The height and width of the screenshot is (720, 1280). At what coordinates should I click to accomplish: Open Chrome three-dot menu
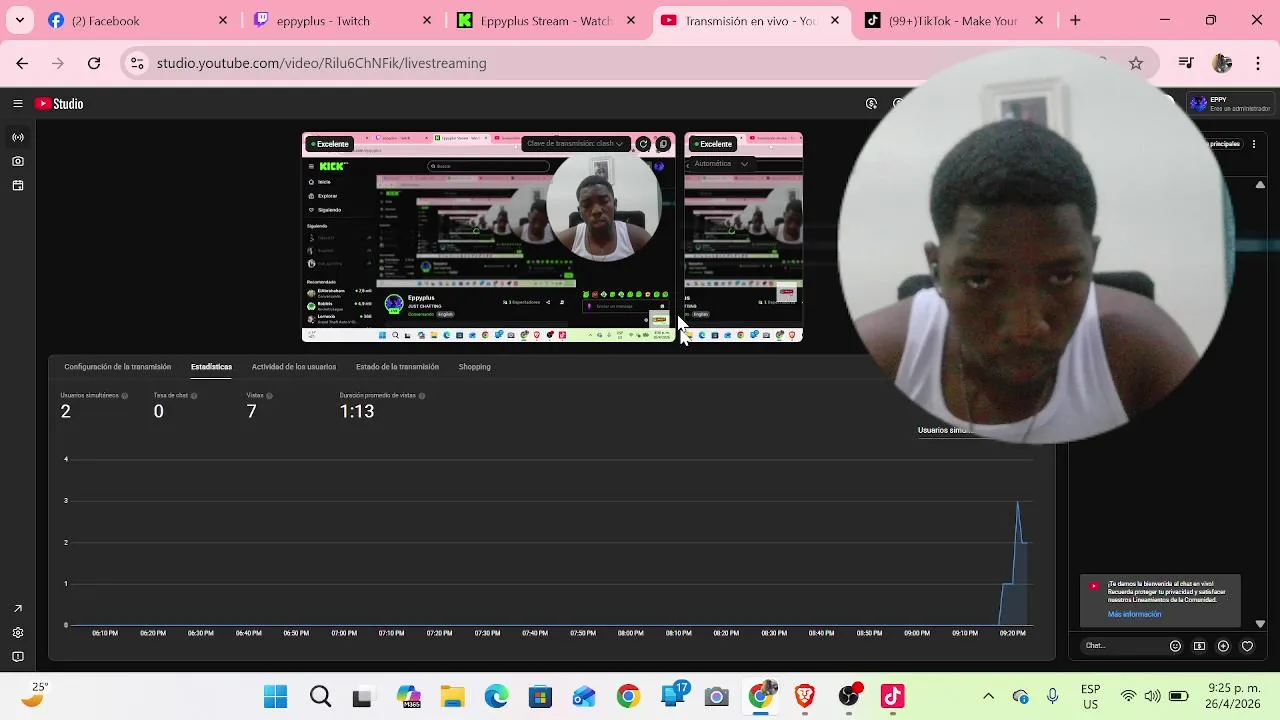coord(1258,63)
